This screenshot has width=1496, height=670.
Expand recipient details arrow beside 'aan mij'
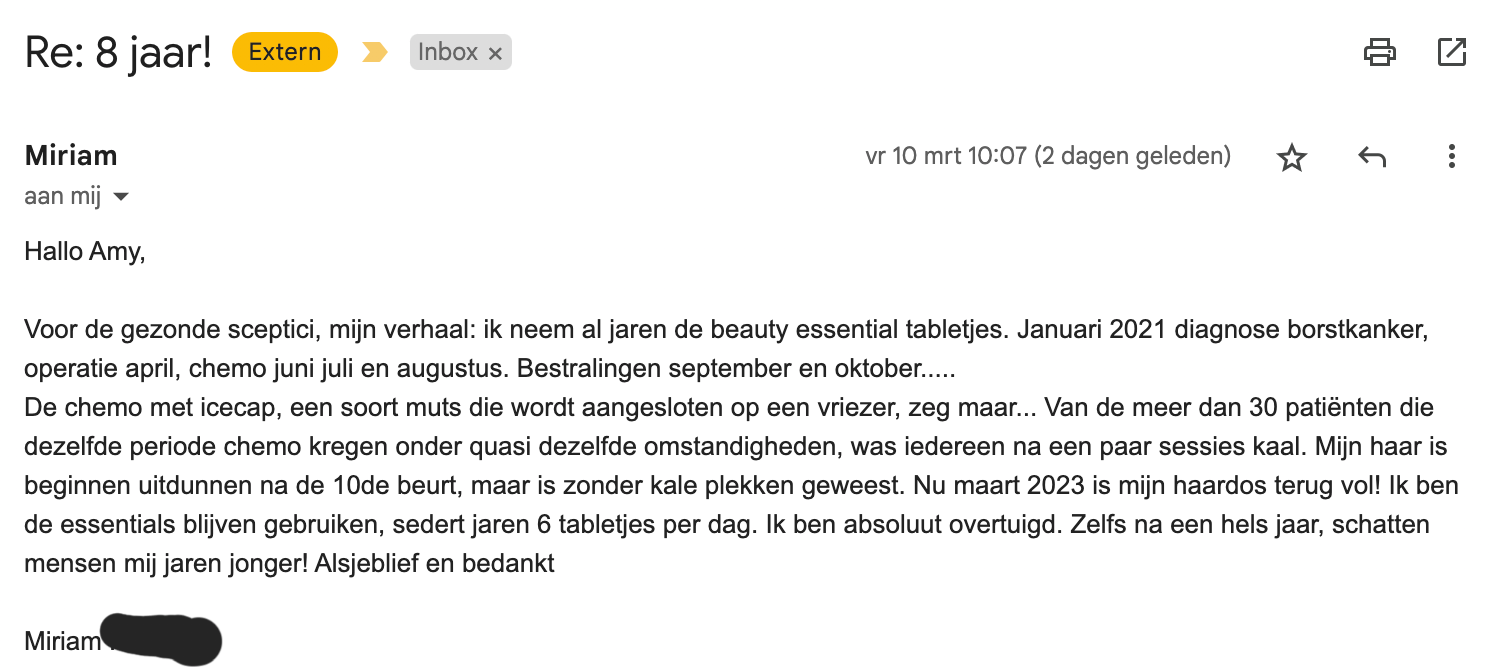tap(121, 197)
